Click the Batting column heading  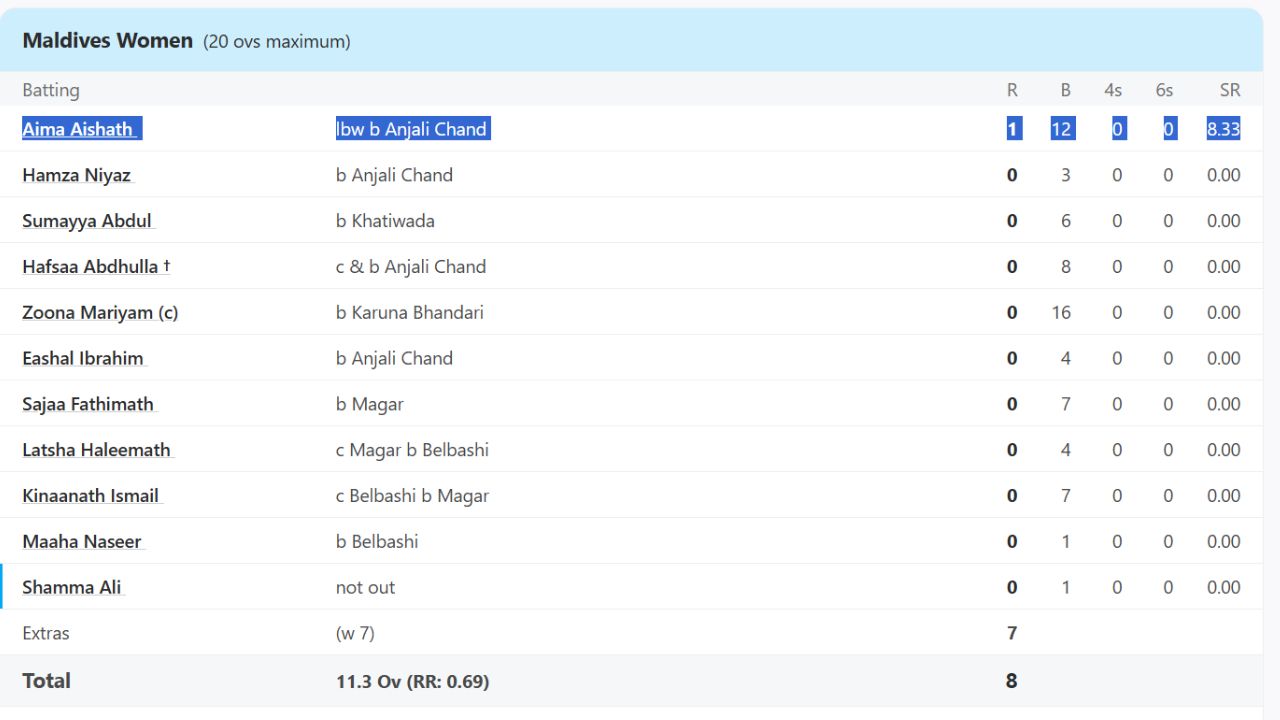tap(51, 90)
